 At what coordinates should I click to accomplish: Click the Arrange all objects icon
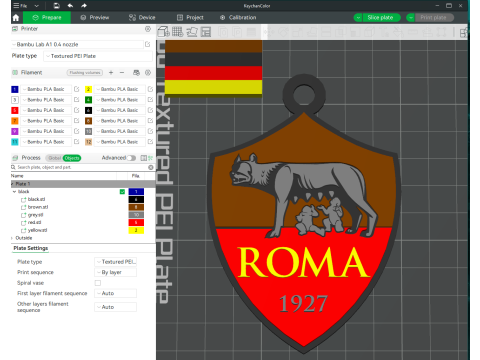(206, 32)
